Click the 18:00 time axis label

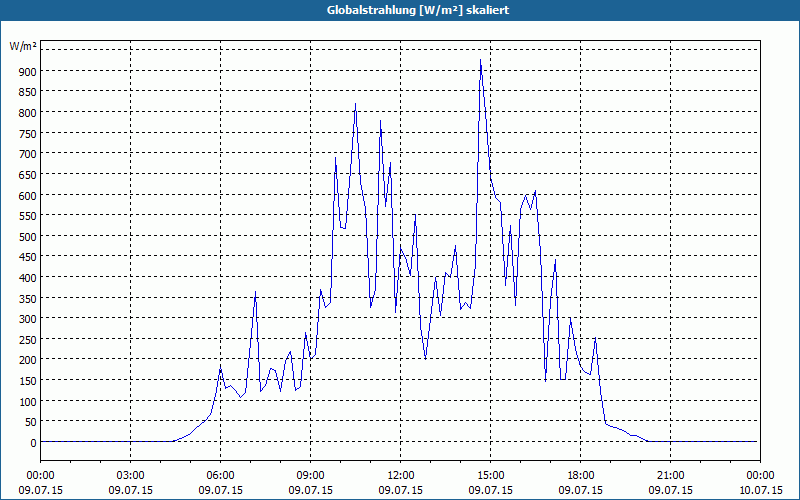[x=581, y=476]
